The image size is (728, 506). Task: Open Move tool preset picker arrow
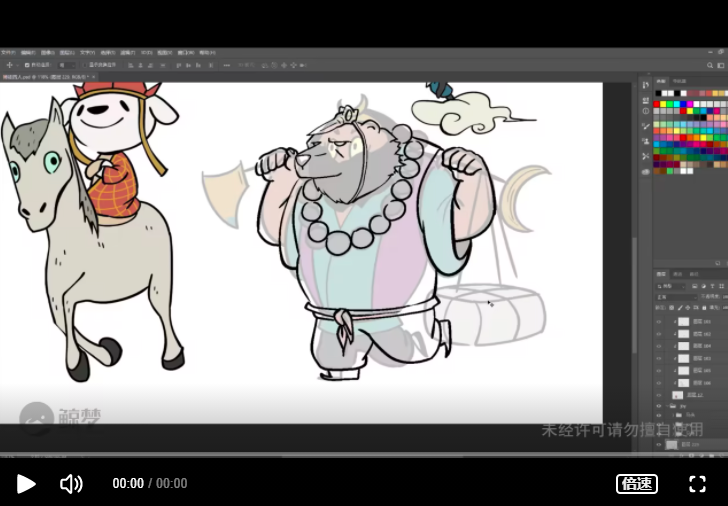pos(17,65)
